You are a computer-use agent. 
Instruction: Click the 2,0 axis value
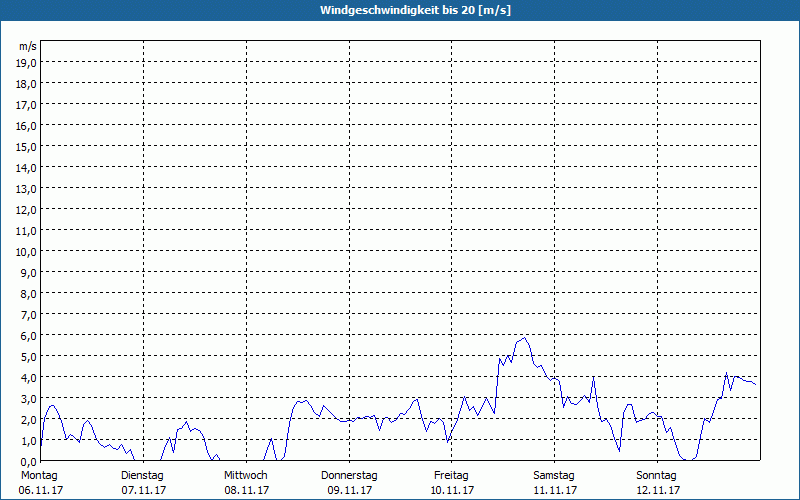click(x=29, y=420)
